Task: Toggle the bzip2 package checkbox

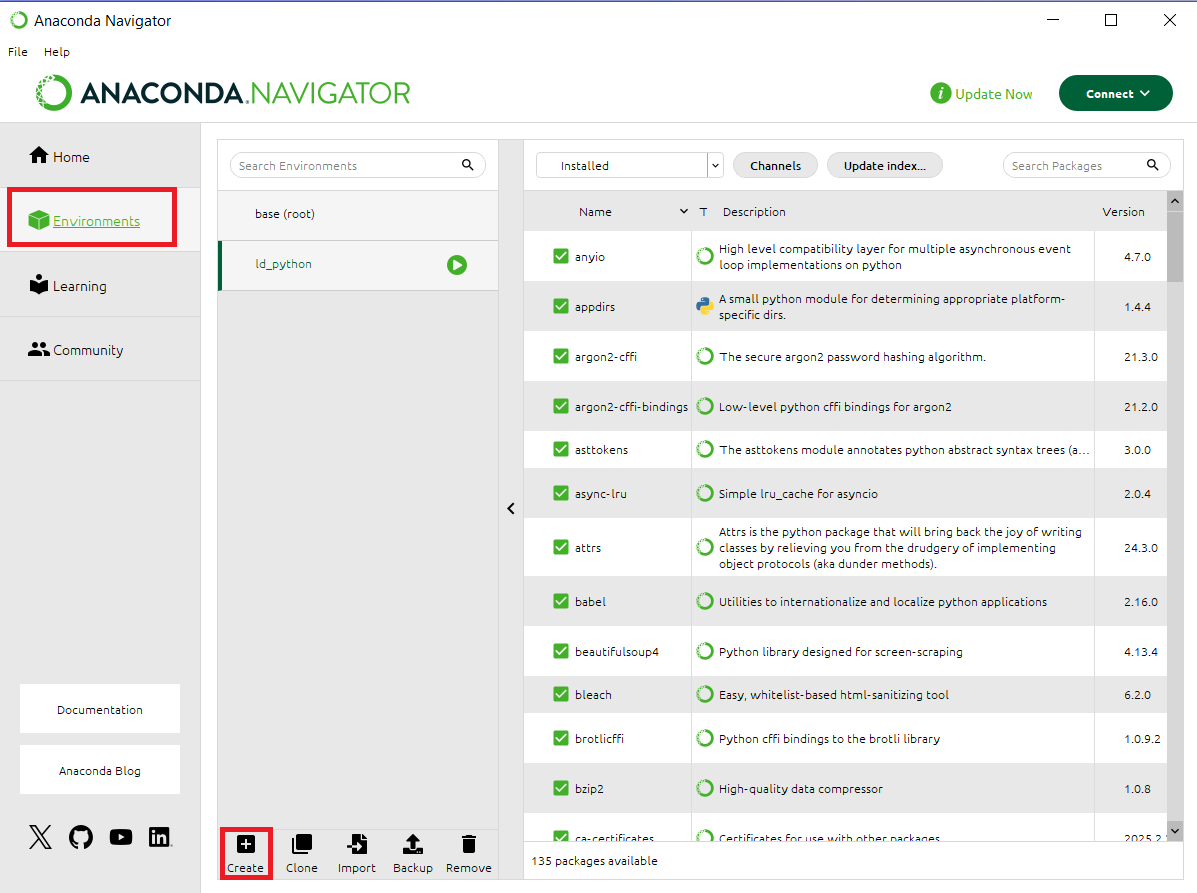Action: tap(561, 787)
